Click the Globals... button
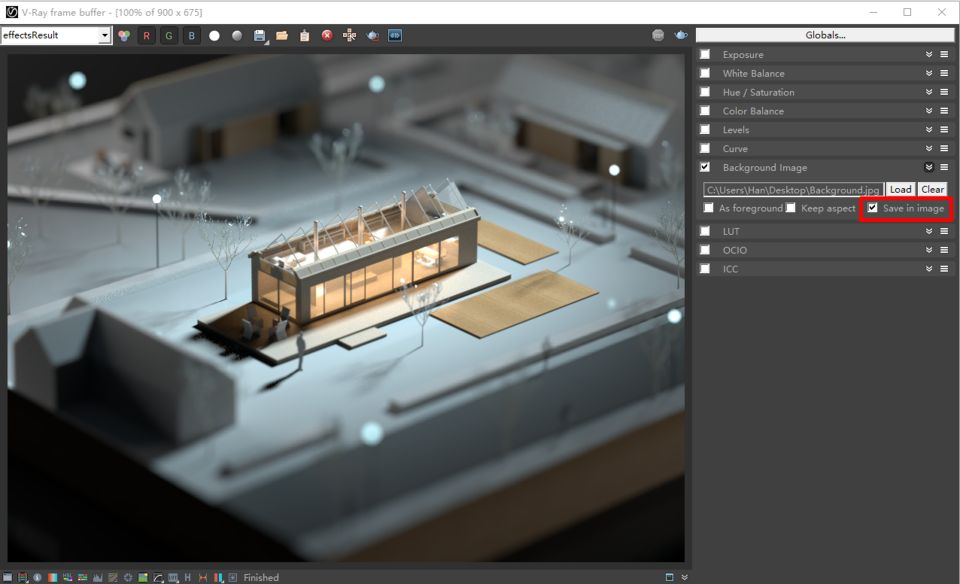 point(825,36)
